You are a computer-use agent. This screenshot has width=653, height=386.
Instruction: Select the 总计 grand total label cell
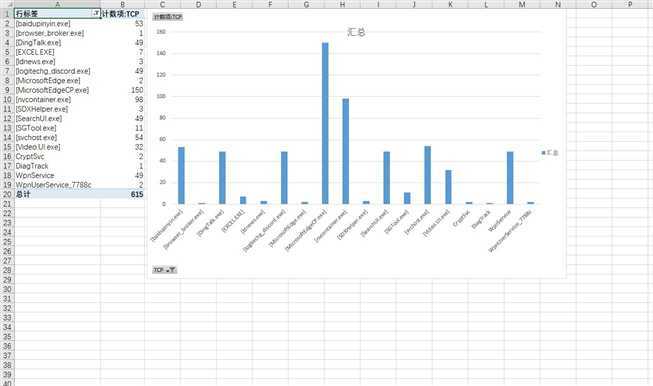(x=57, y=194)
